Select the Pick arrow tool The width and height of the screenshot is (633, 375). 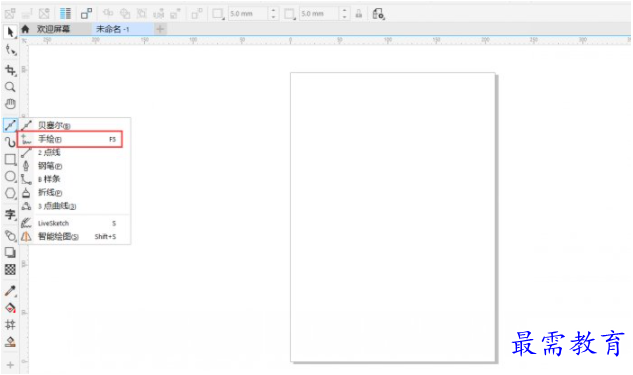click(x=10, y=31)
